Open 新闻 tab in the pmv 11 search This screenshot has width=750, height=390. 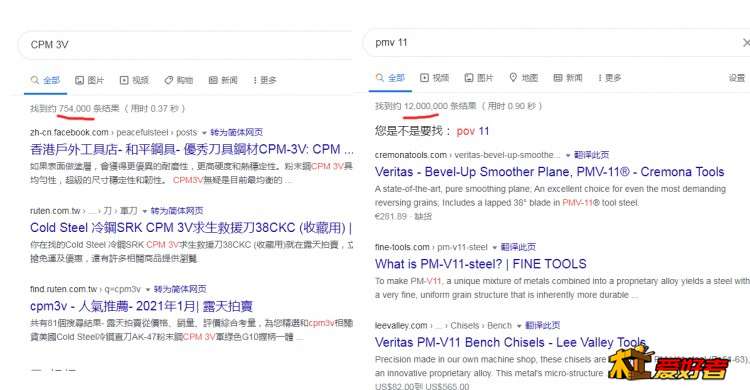tap(568, 78)
